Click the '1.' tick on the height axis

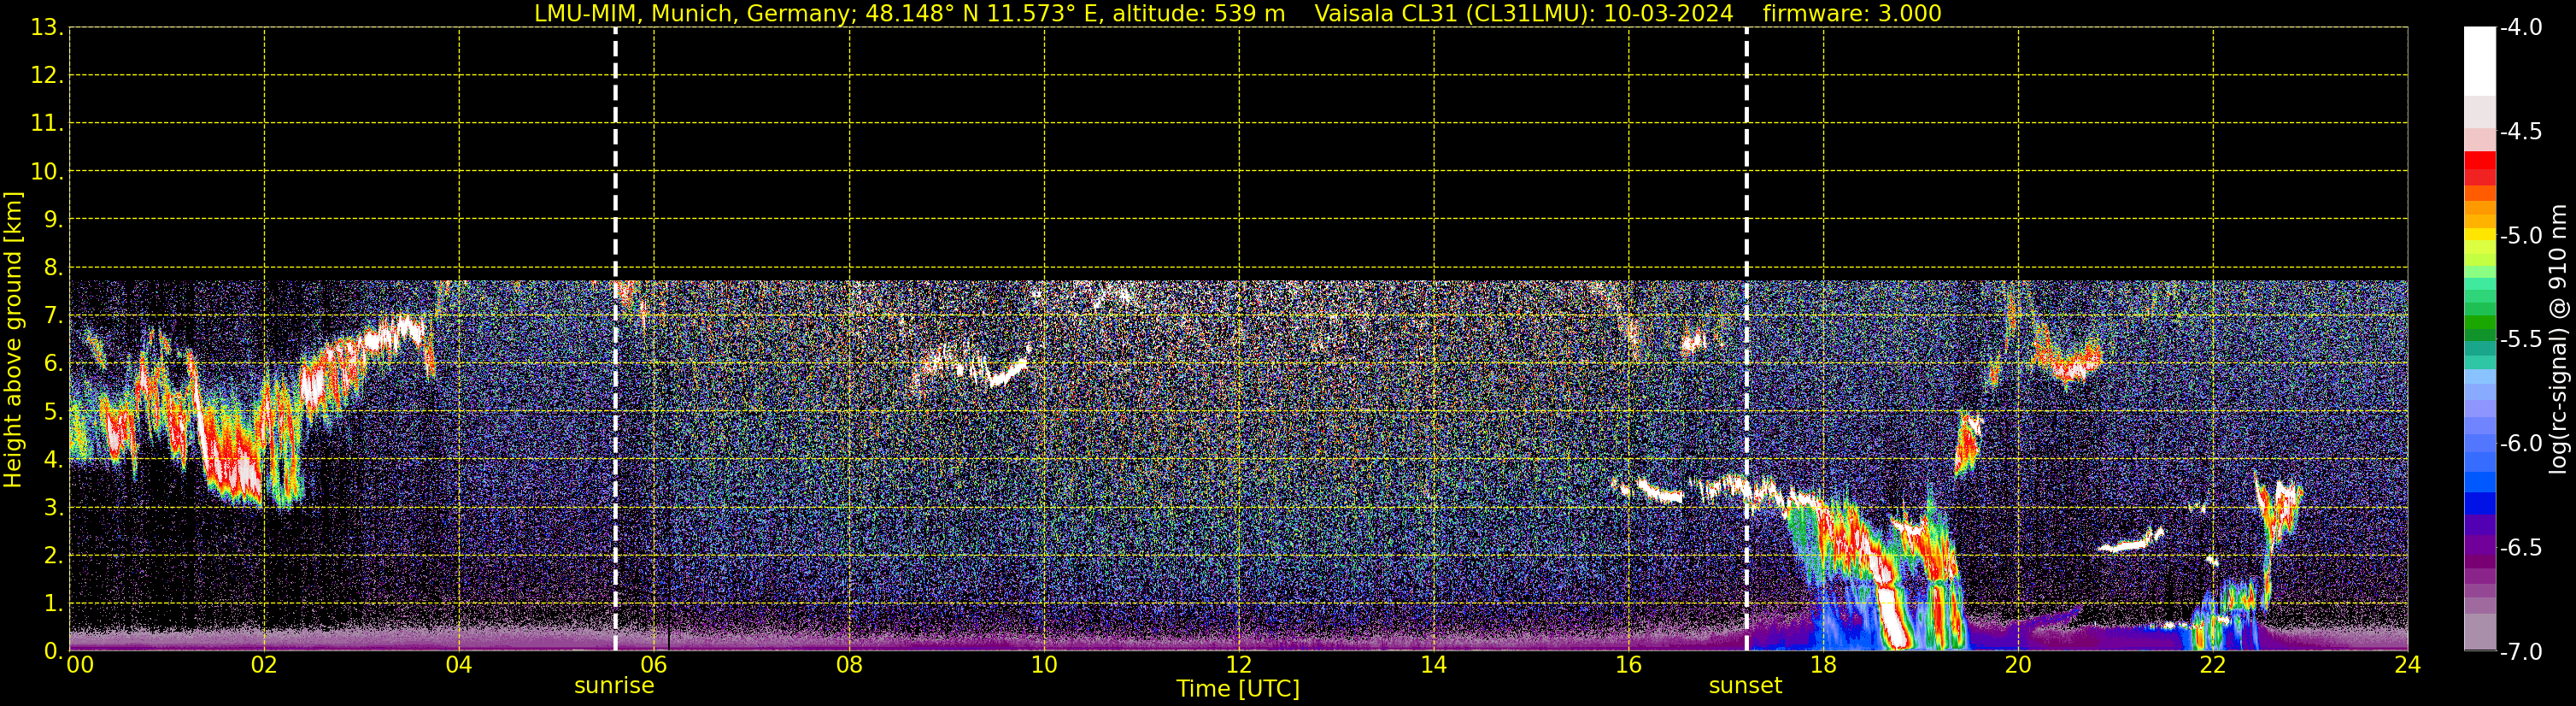pyautogui.click(x=53, y=604)
